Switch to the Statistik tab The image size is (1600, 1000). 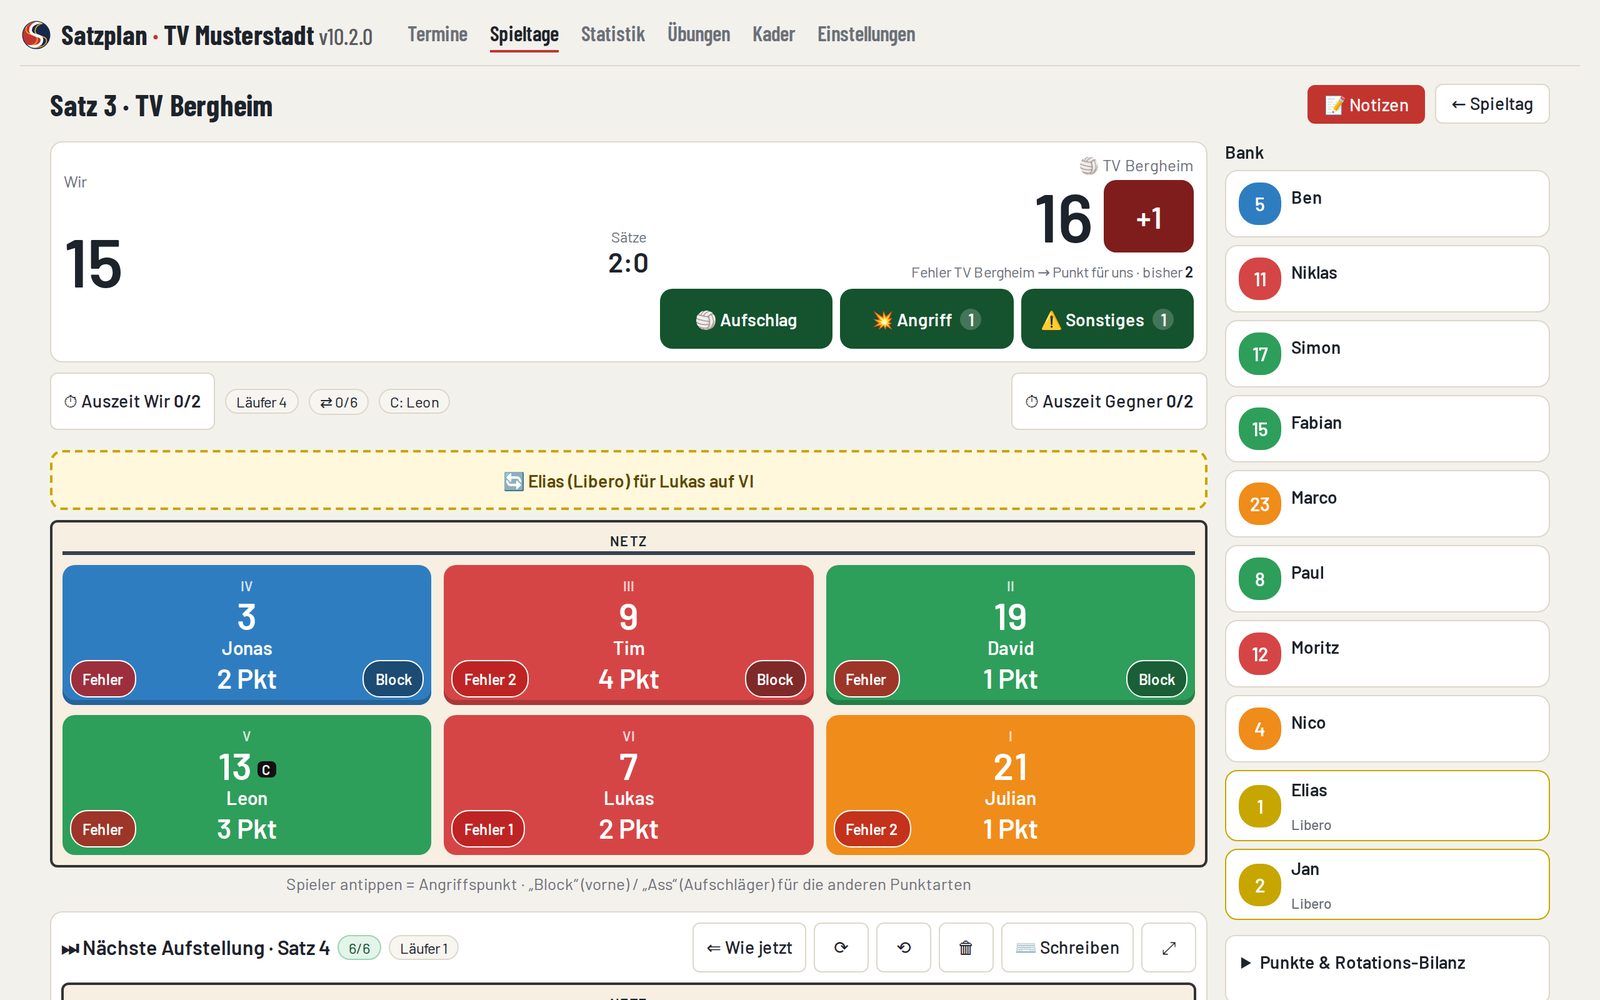coord(613,34)
